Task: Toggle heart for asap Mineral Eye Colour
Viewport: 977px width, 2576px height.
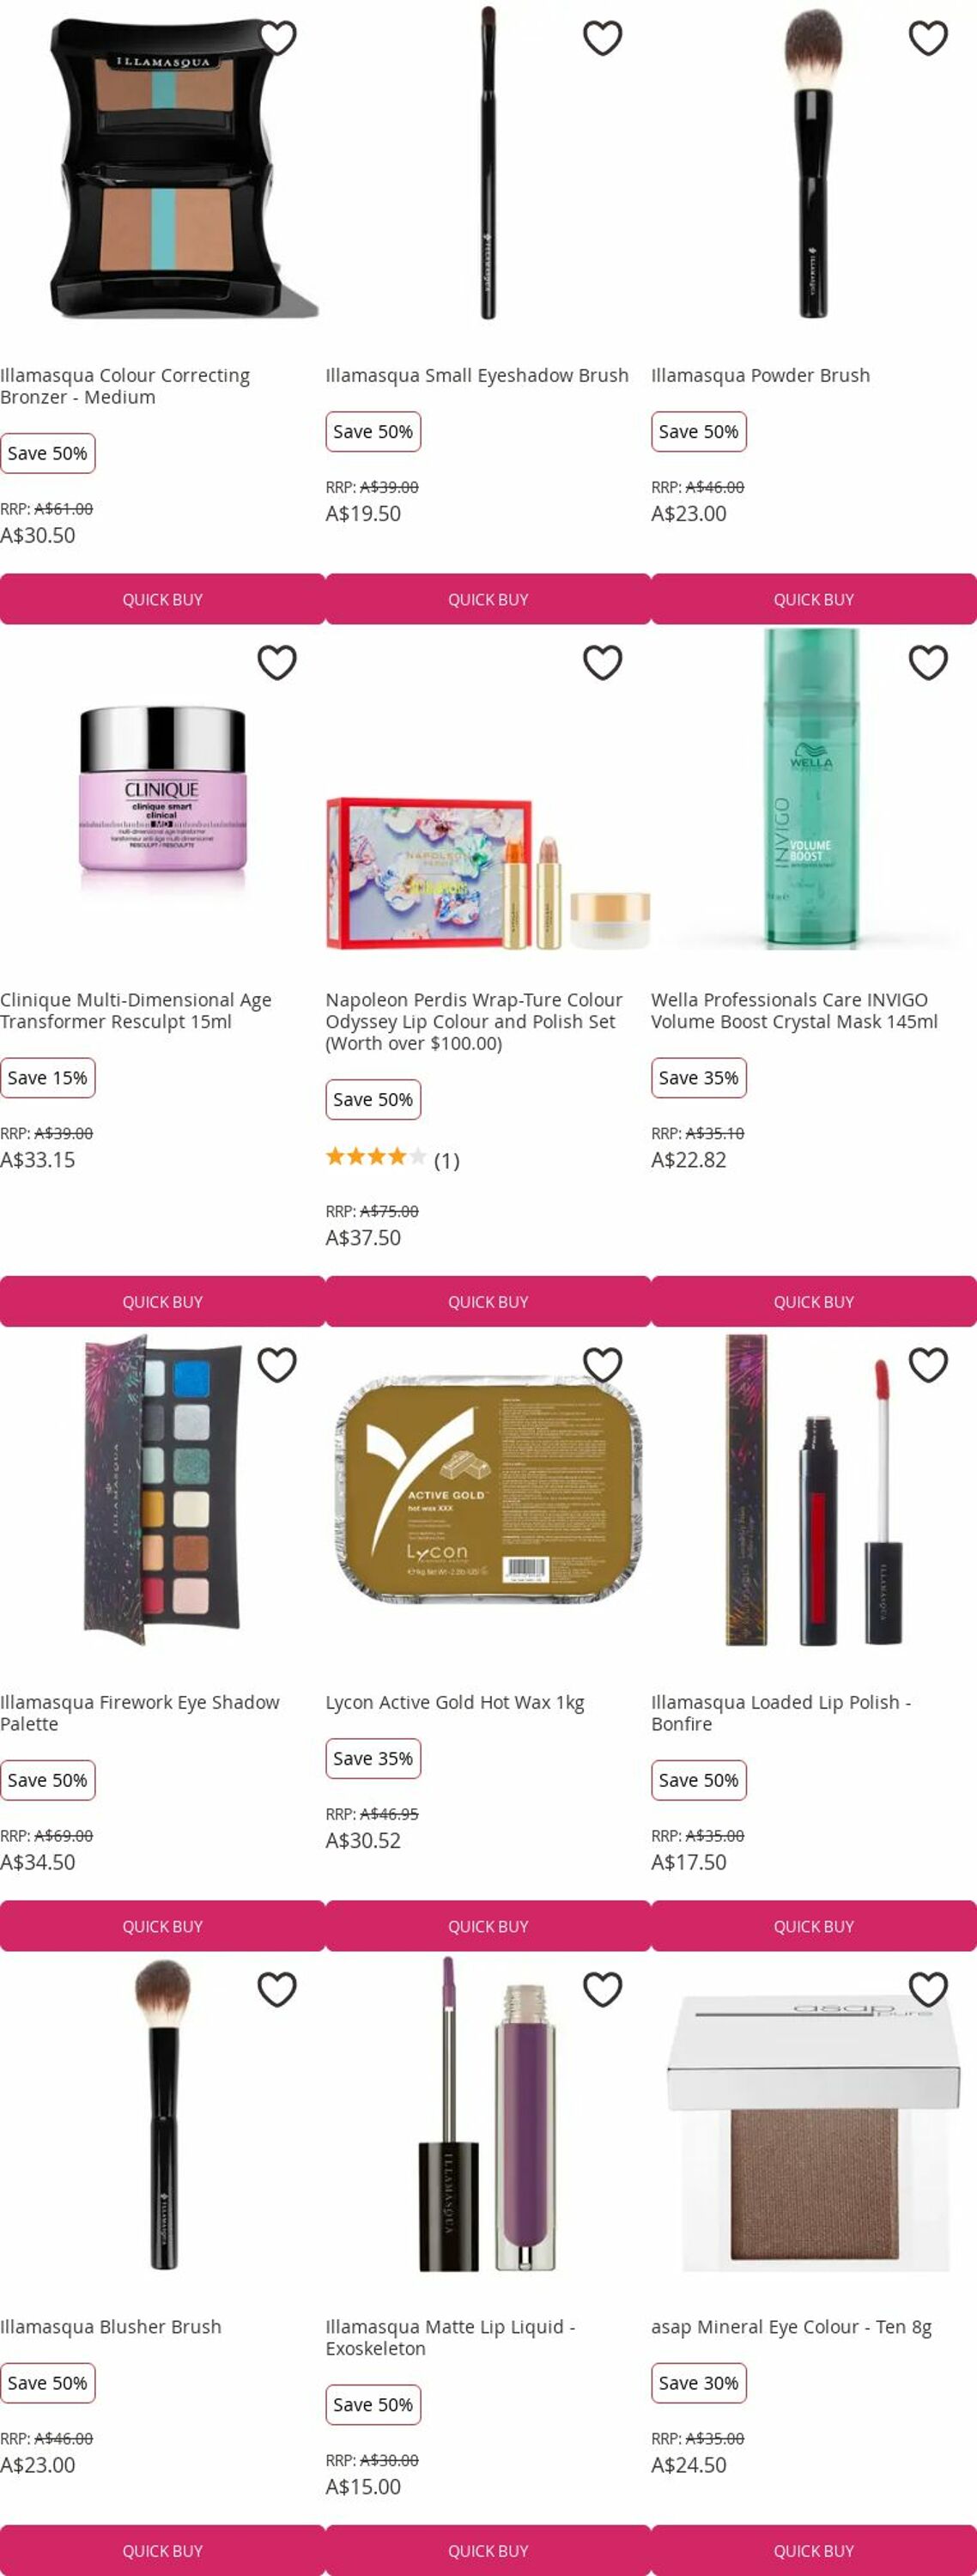Action: [x=928, y=1989]
